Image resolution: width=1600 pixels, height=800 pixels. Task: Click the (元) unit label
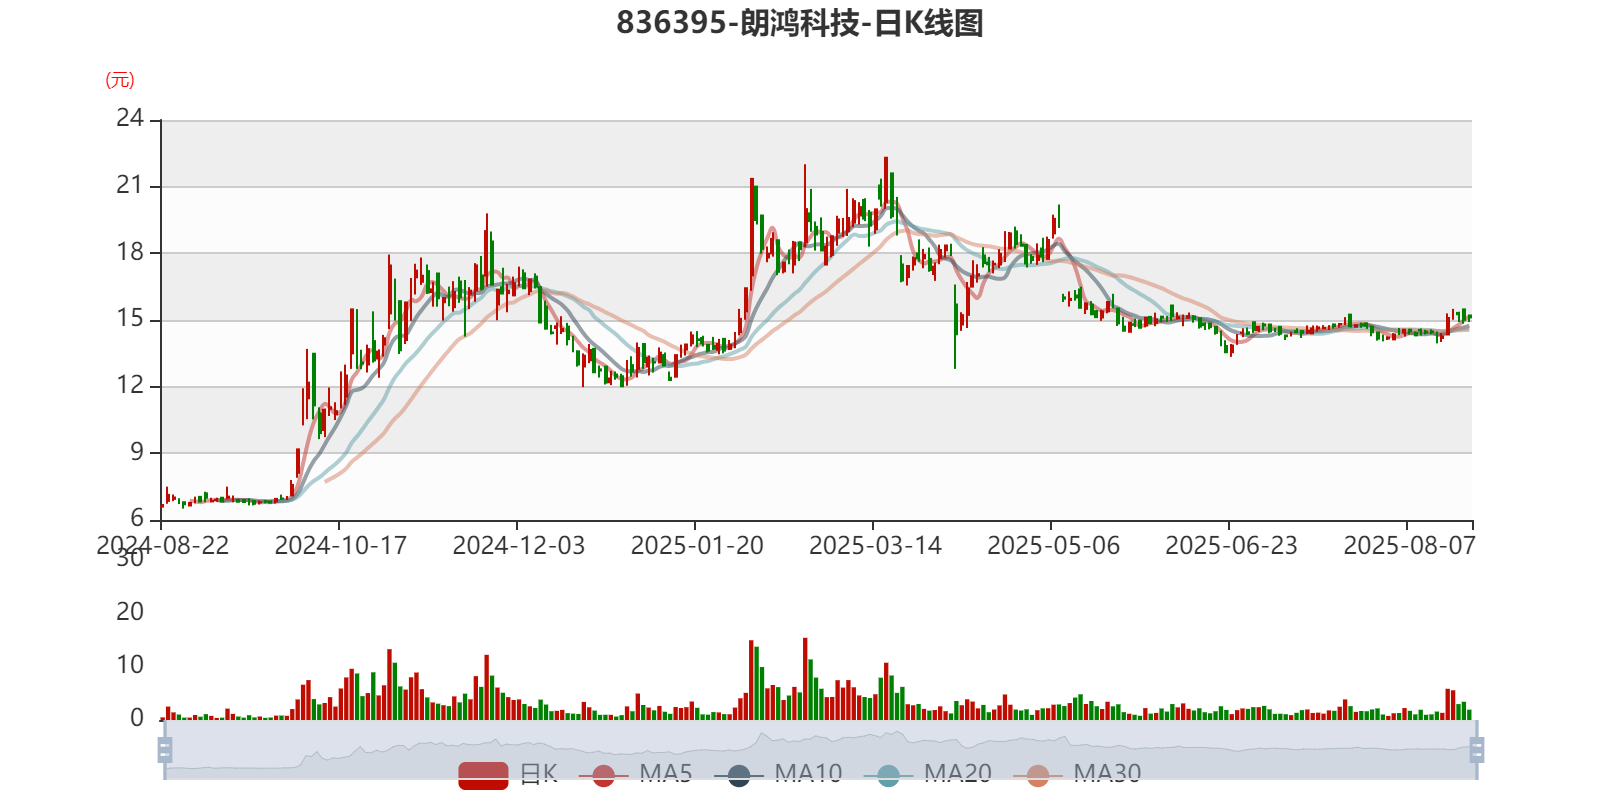click(x=120, y=80)
